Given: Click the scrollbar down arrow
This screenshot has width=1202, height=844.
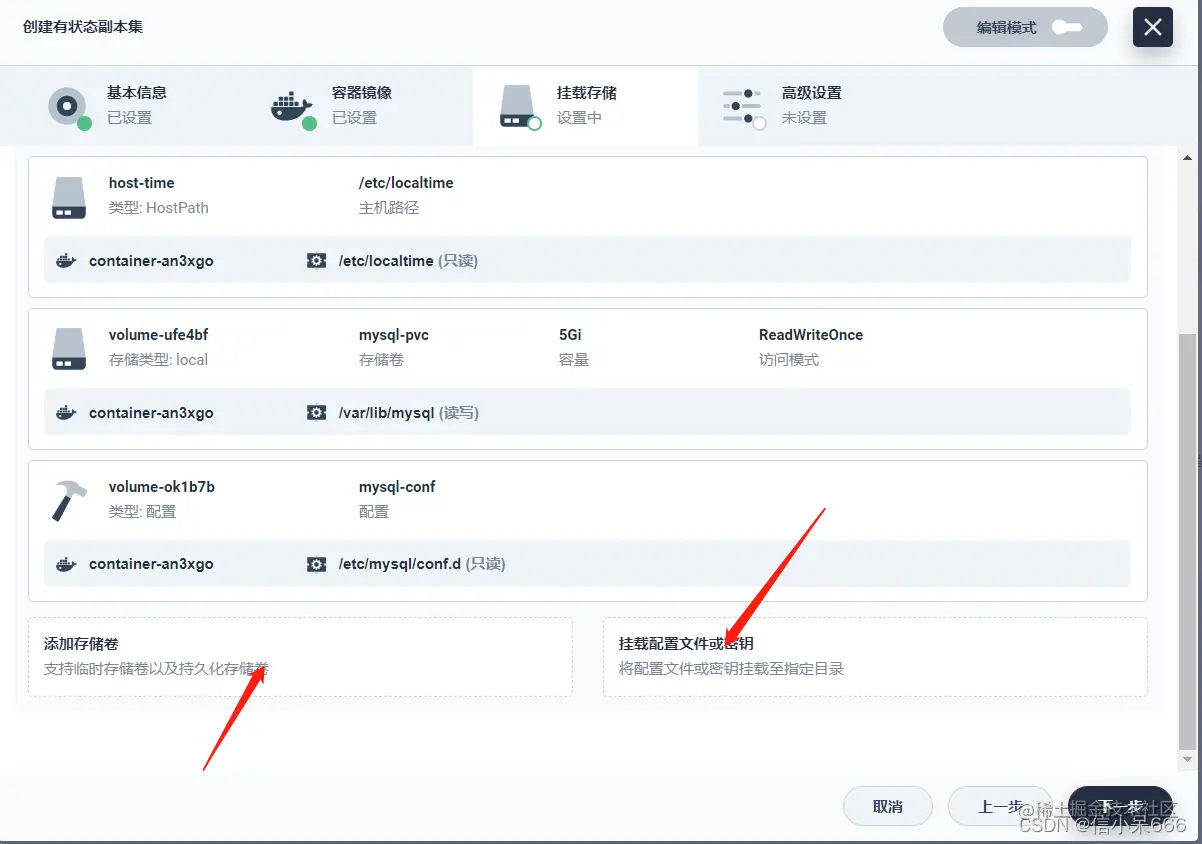Looking at the screenshot, I should click(x=1187, y=760).
